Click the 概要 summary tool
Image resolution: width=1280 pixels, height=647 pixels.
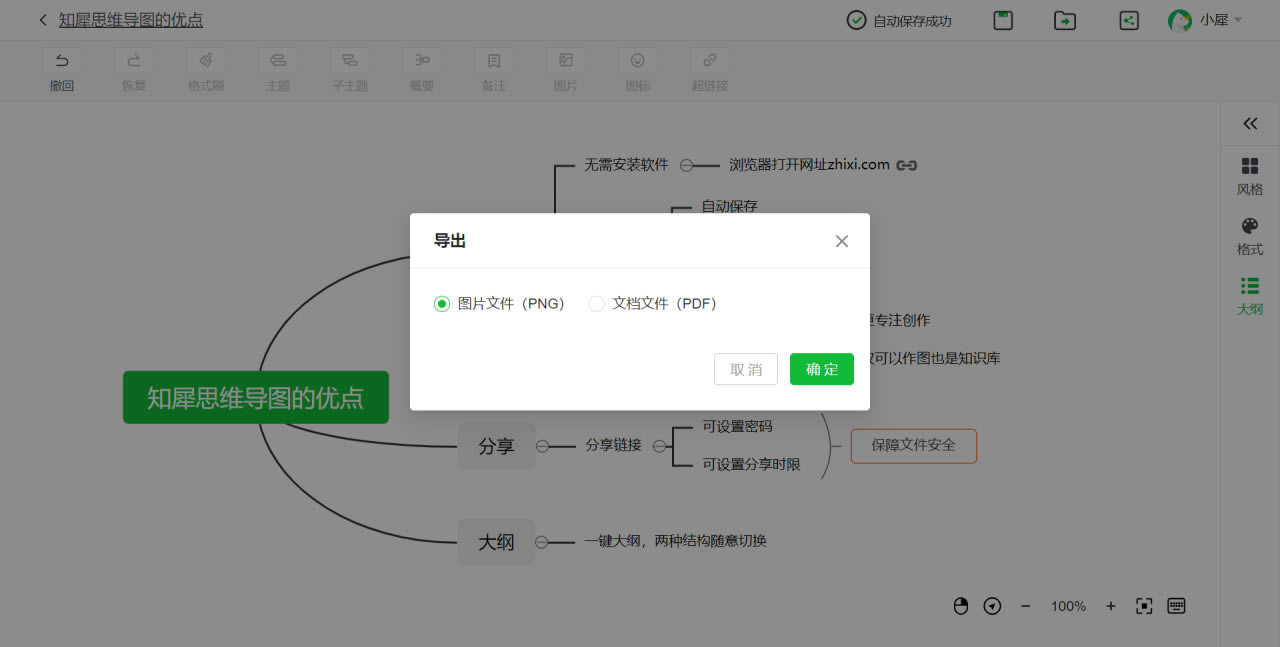tap(422, 70)
